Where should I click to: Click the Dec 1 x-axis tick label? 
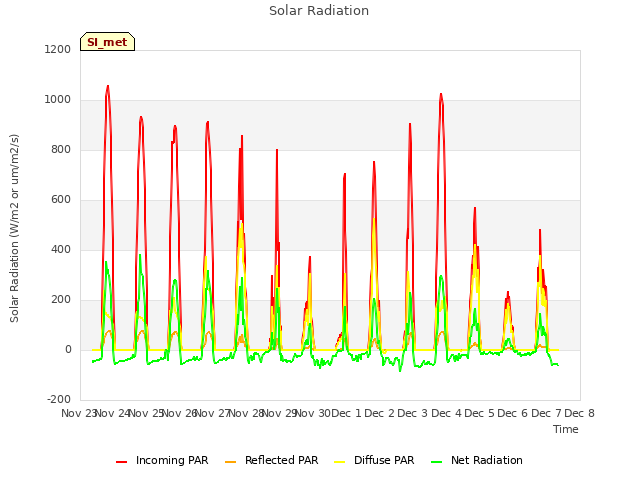(x=346, y=413)
